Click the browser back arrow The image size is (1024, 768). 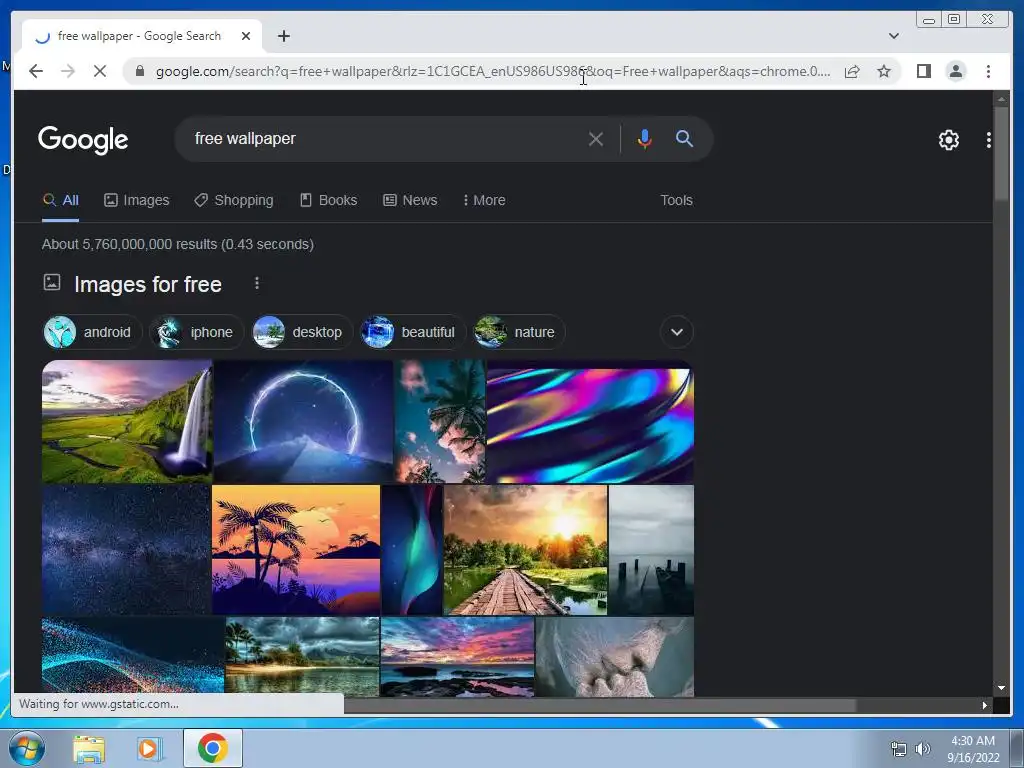click(36, 71)
